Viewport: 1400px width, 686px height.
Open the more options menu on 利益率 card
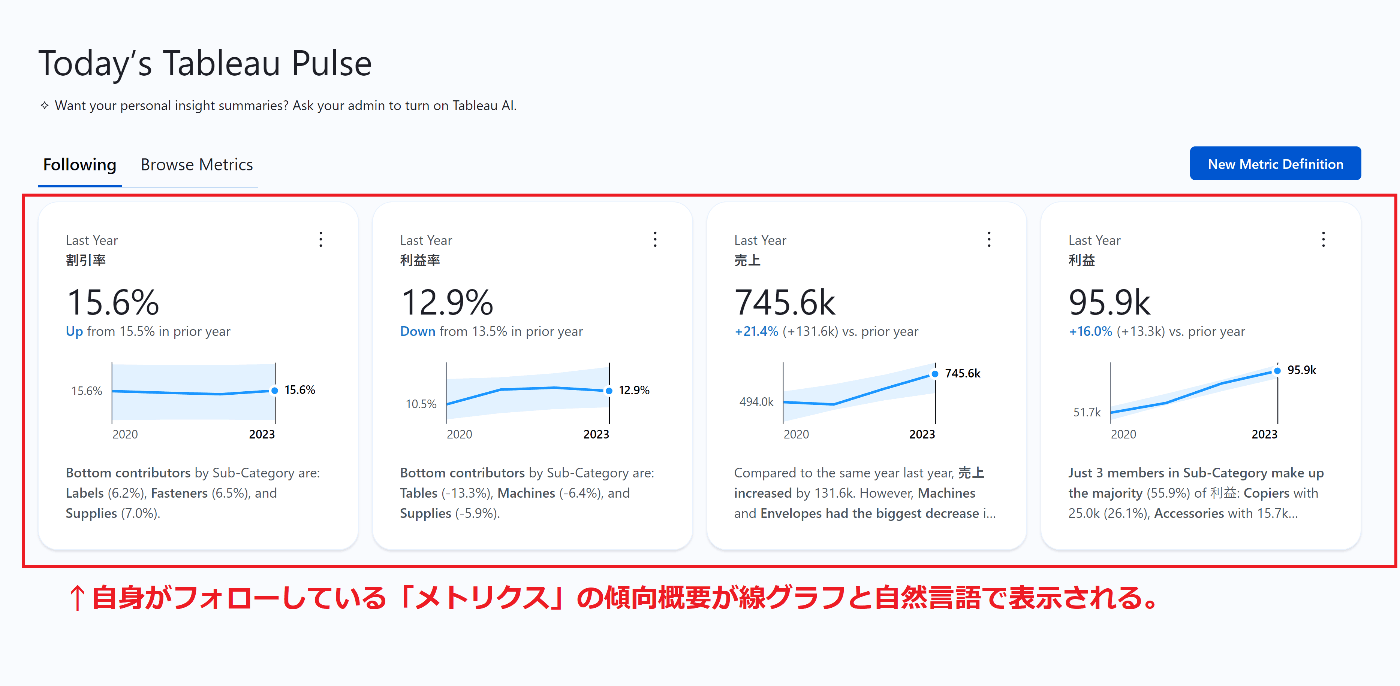tap(655, 239)
